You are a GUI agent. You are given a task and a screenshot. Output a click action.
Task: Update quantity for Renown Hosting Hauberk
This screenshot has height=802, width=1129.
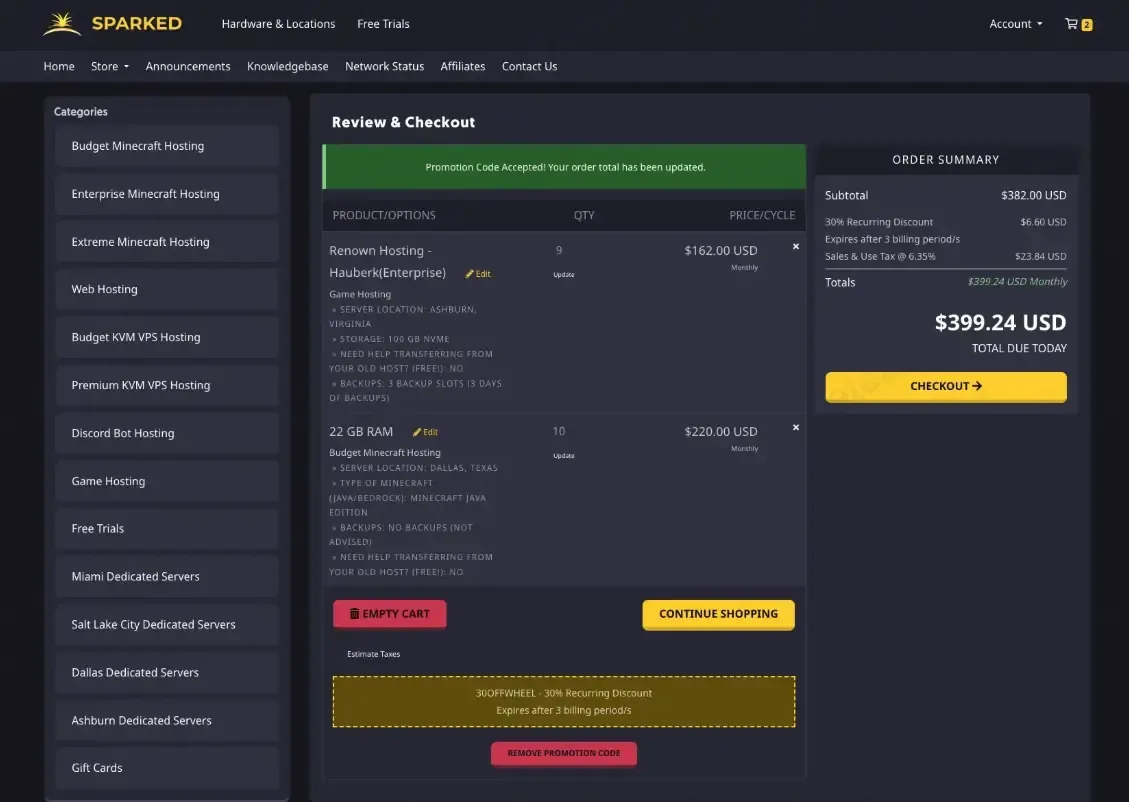[564, 274]
